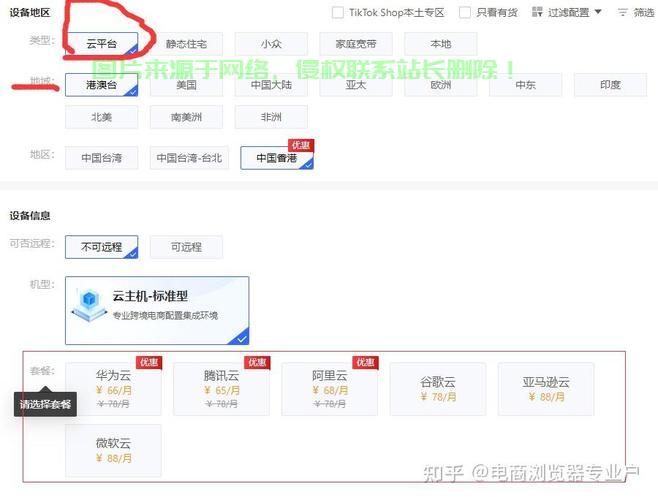Viewport: 658px width, 500px height.
Task: Select 中国台湾 area
Action: click(102, 158)
